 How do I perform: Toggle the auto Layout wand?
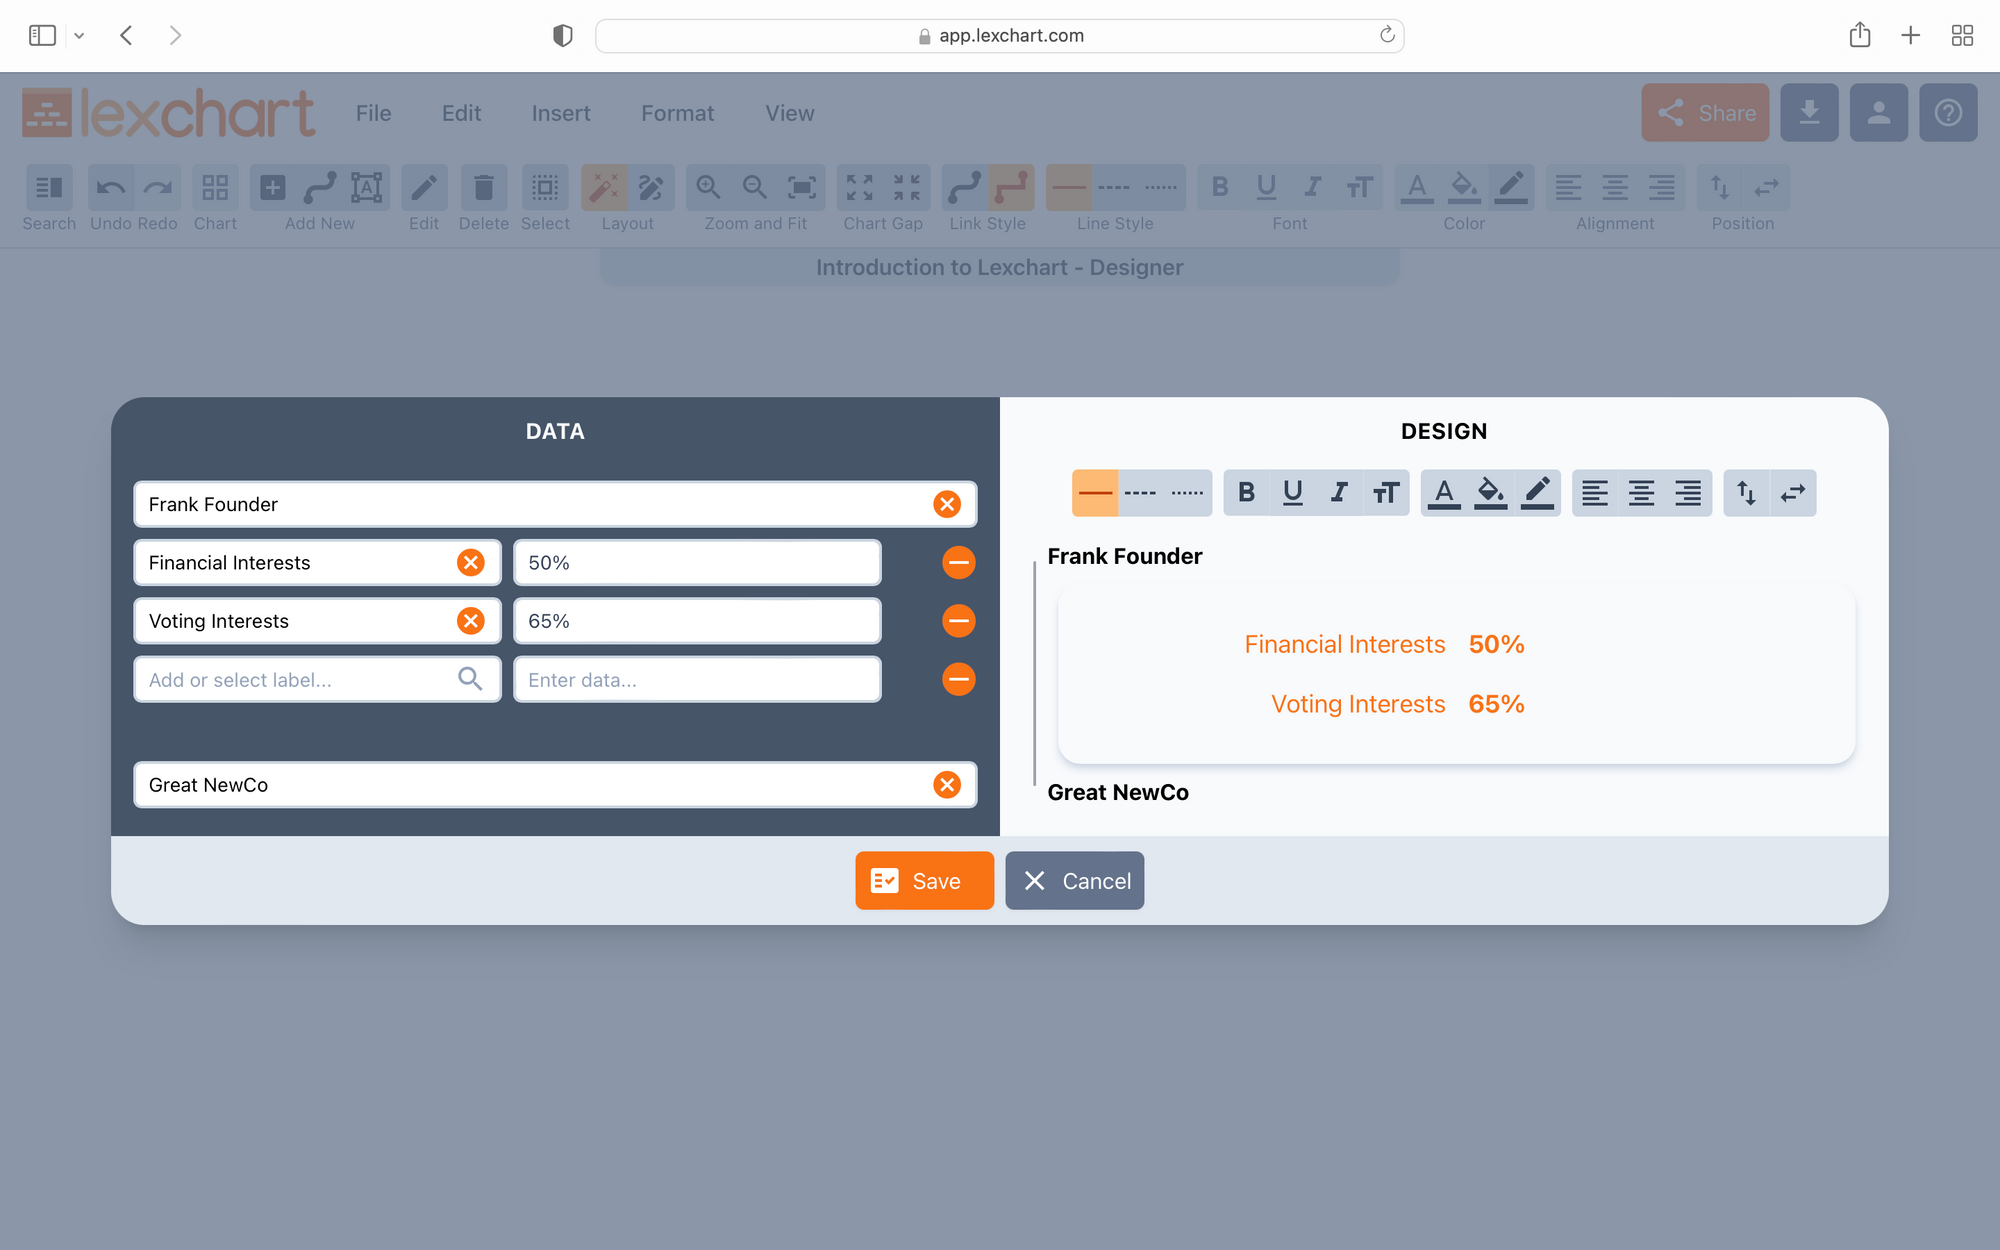604,187
